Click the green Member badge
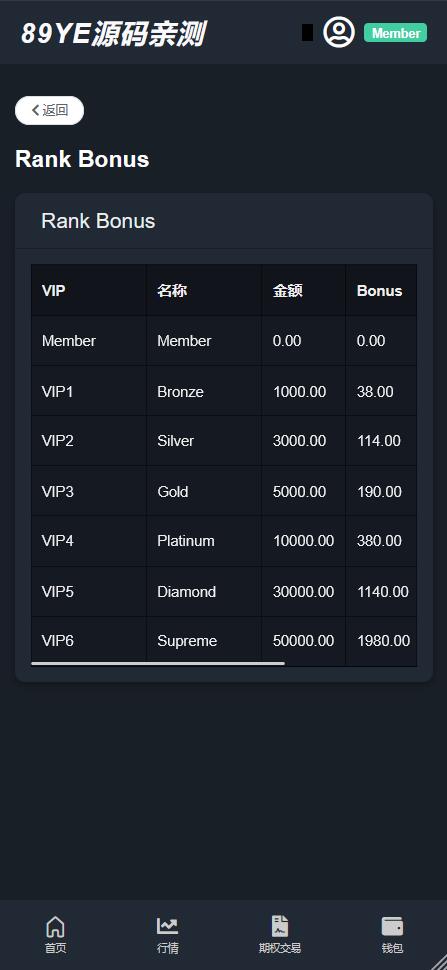Image resolution: width=447 pixels, height=970 pixels. click(x=396, y=33)
